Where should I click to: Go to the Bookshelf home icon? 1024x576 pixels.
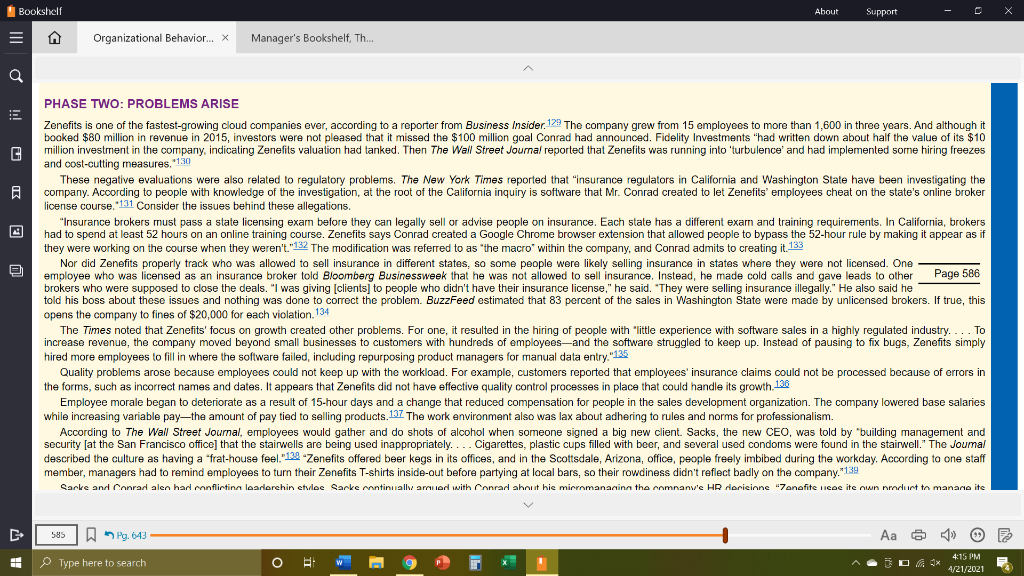pos(54,38)
